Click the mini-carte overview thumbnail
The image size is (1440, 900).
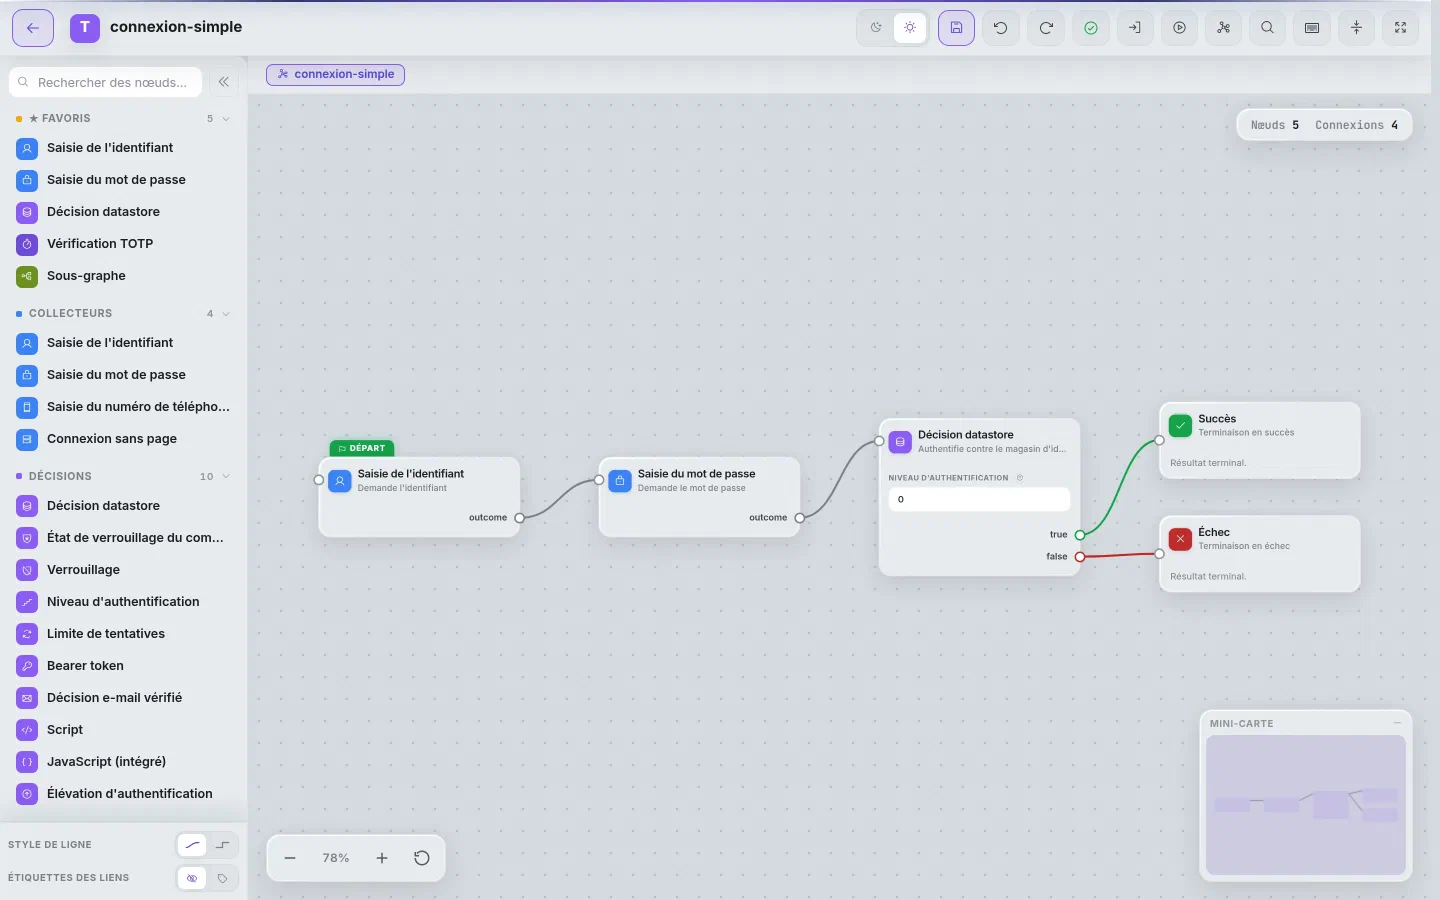[x=1306, y=805]
